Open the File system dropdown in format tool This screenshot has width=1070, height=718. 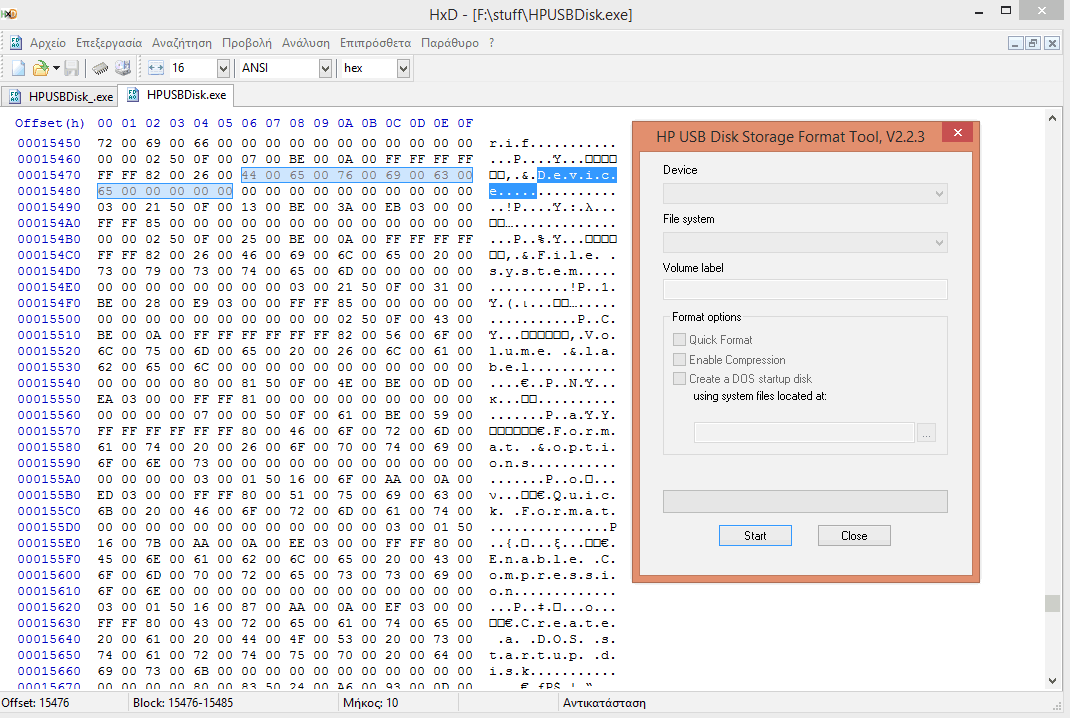tap(805, 243)
